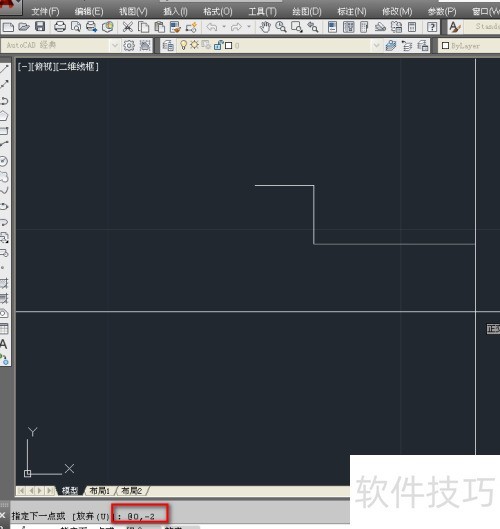Open the 视图(V) menu
This screenshot has height=529, width=500.
click(133, 12)
